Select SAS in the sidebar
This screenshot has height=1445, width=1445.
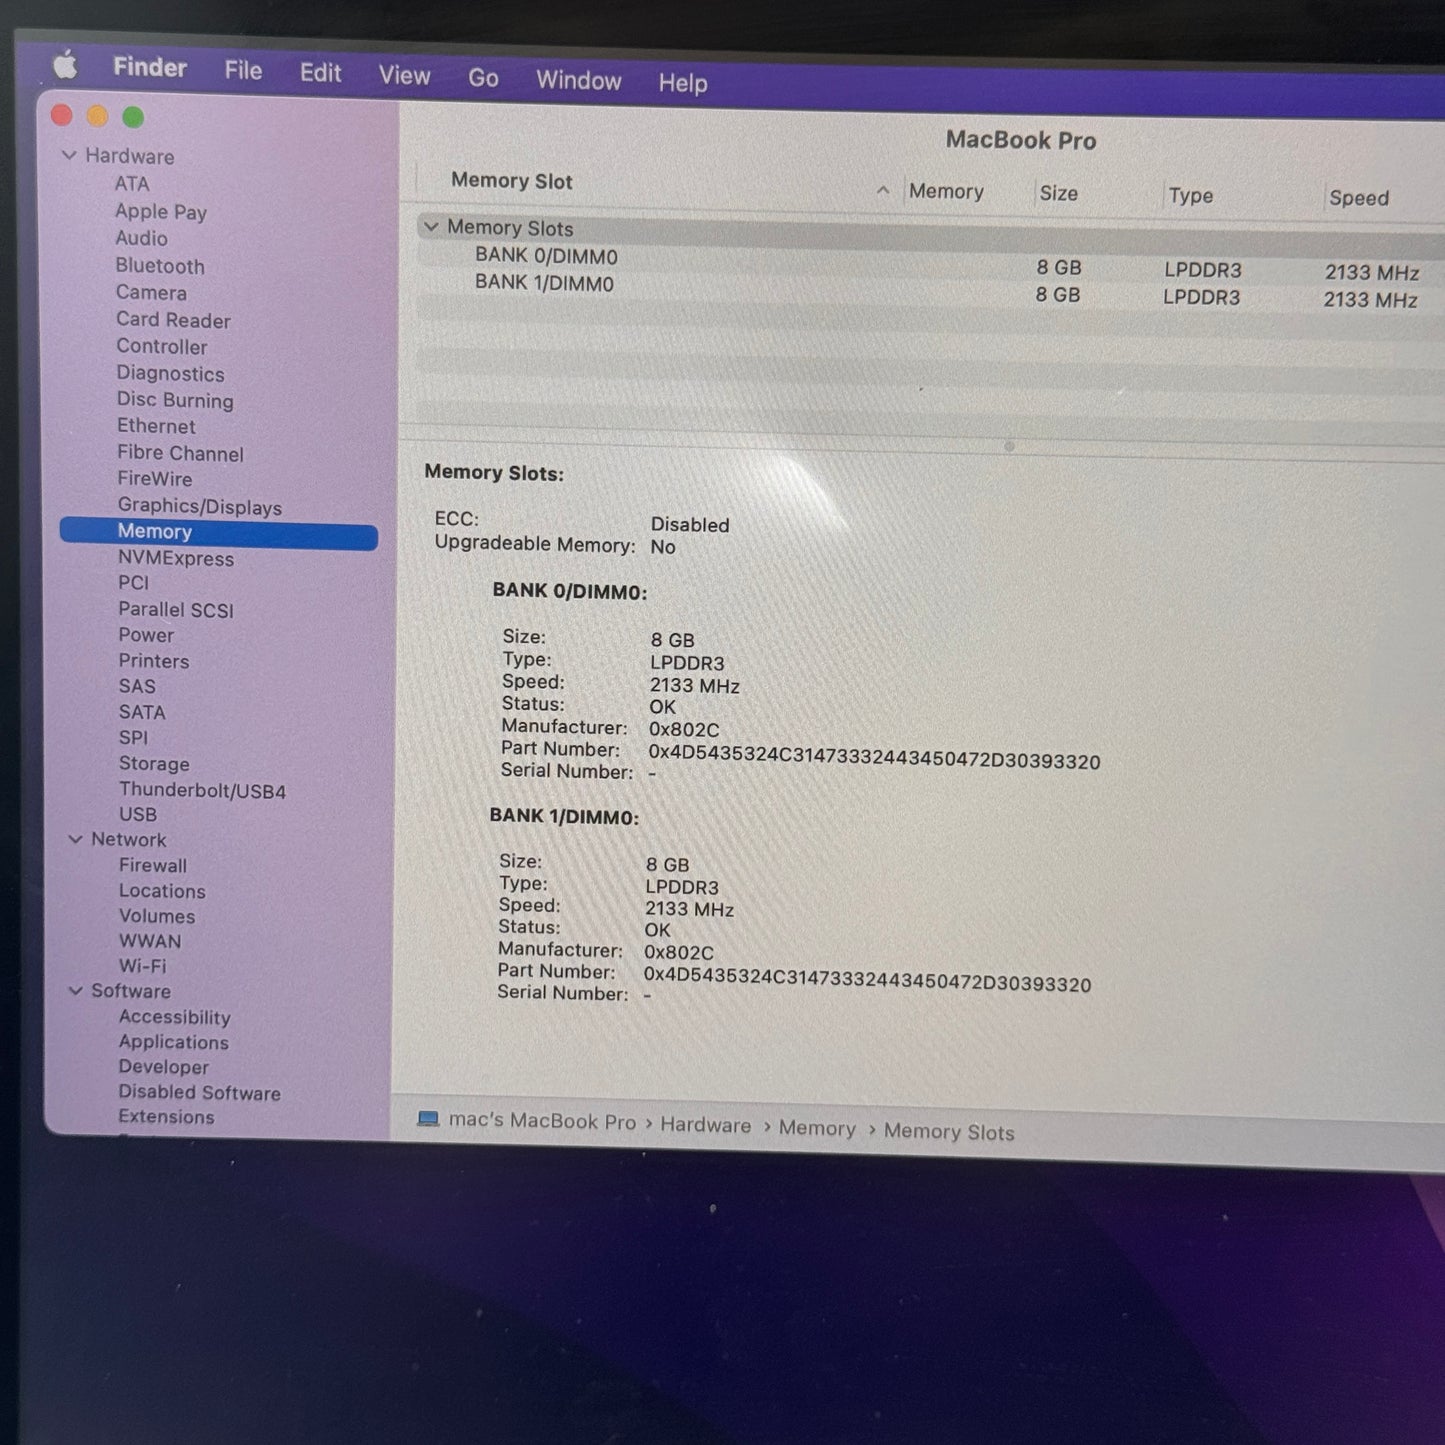pos(137,687)
